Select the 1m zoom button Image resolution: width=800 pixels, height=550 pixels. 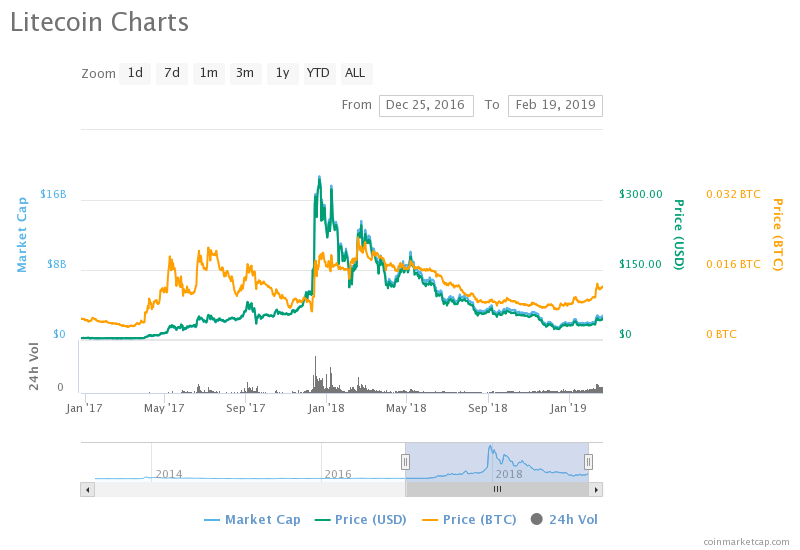click(x=209, y=73)
